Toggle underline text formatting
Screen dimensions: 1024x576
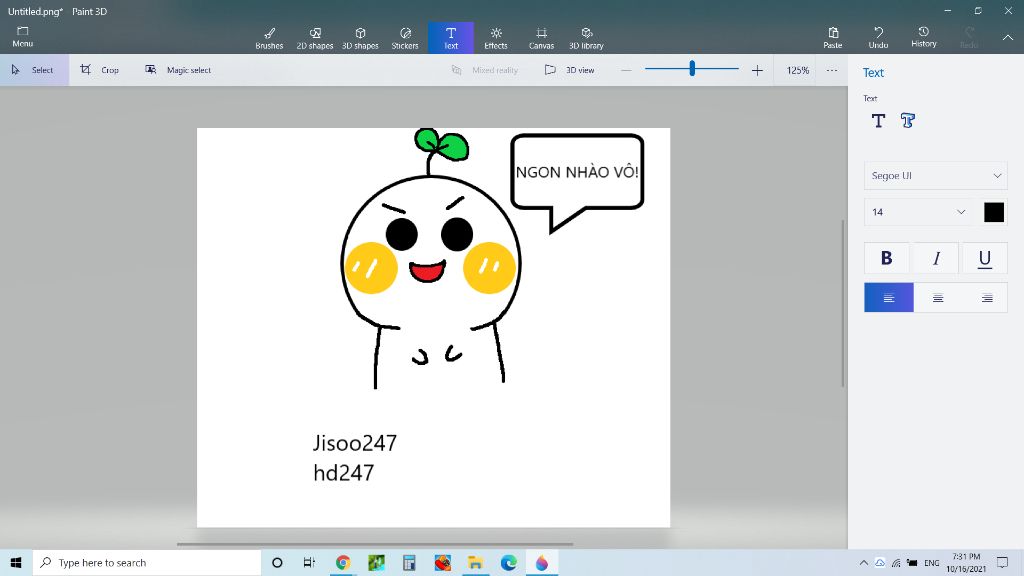pos(985,258)
